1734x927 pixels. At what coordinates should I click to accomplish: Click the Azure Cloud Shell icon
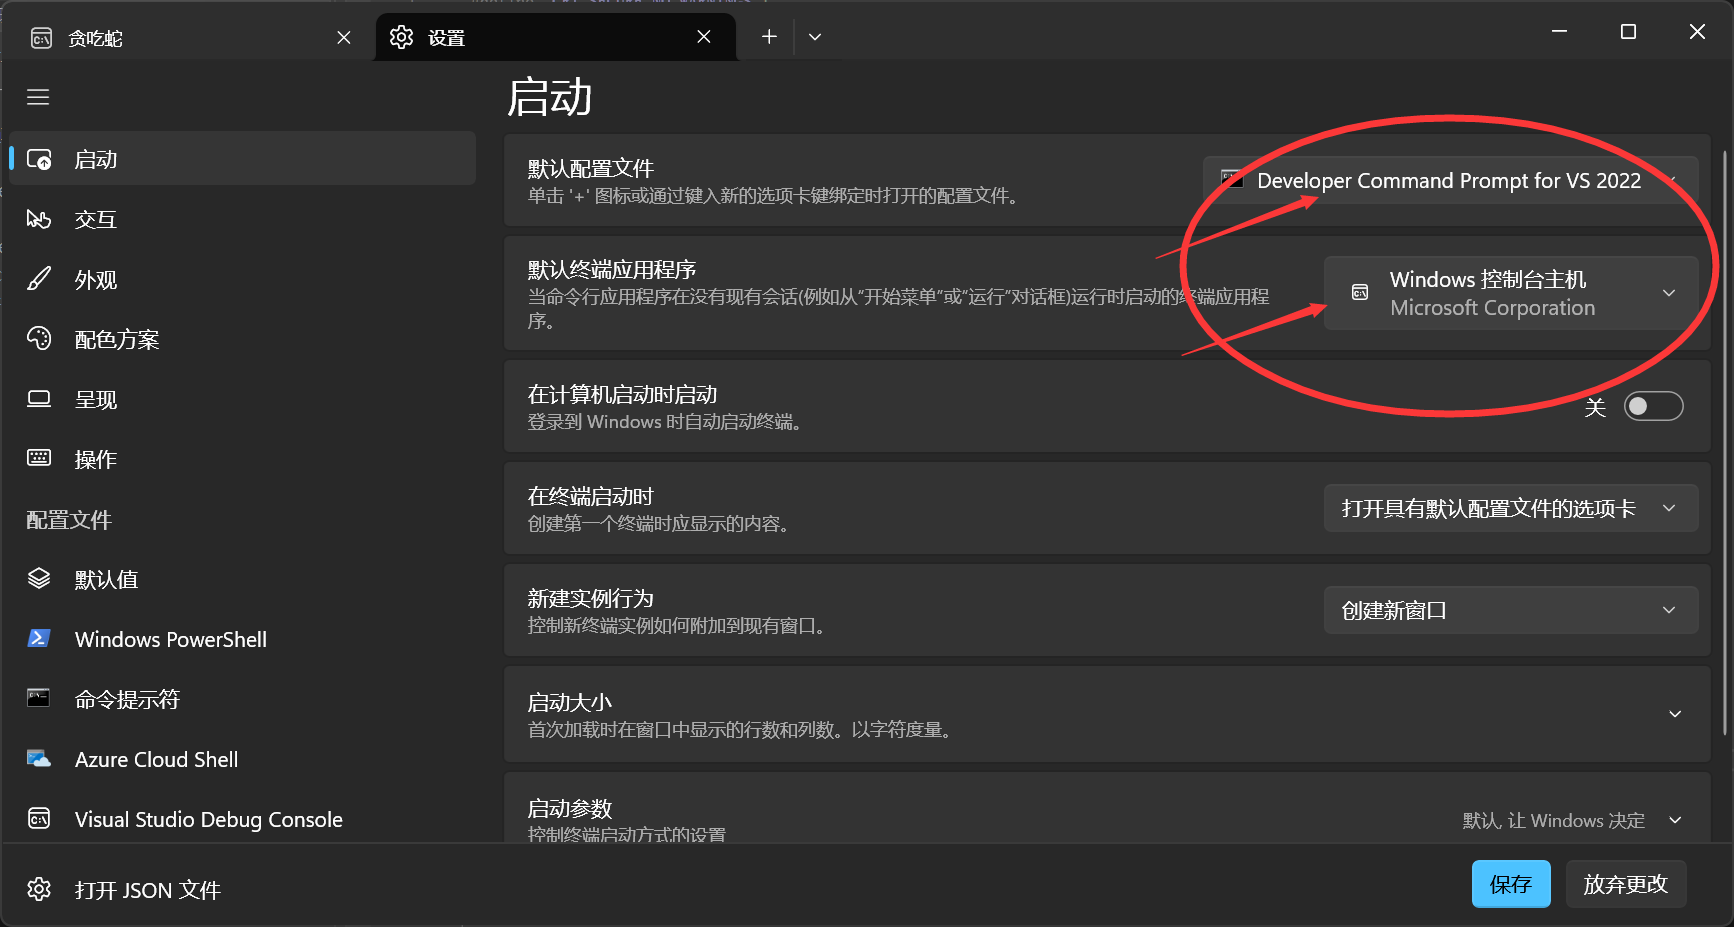click(39, 758)
